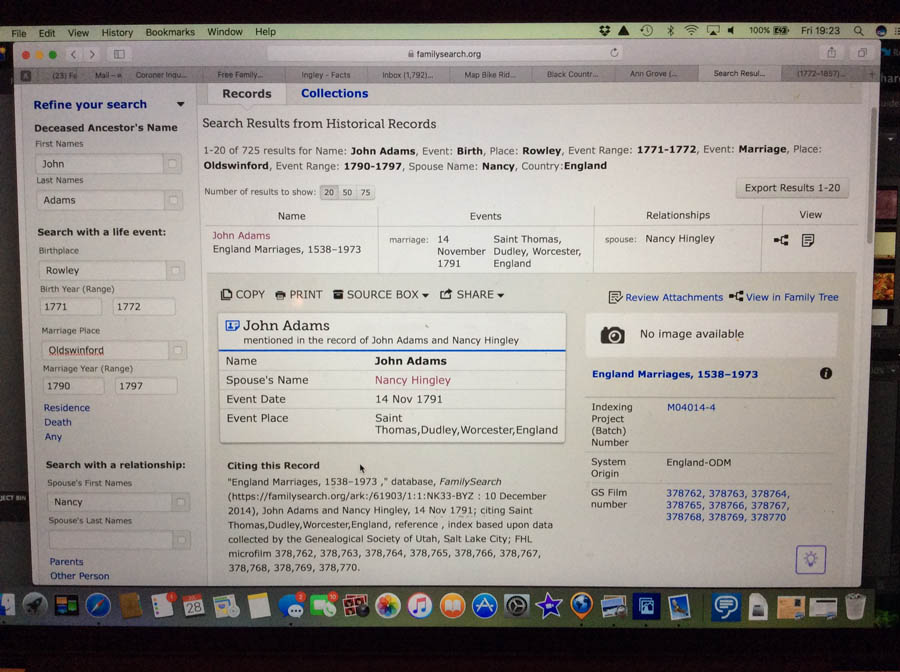
Task: Click the Marriage Place field containing Oldswinford
Action: (105, 350)
